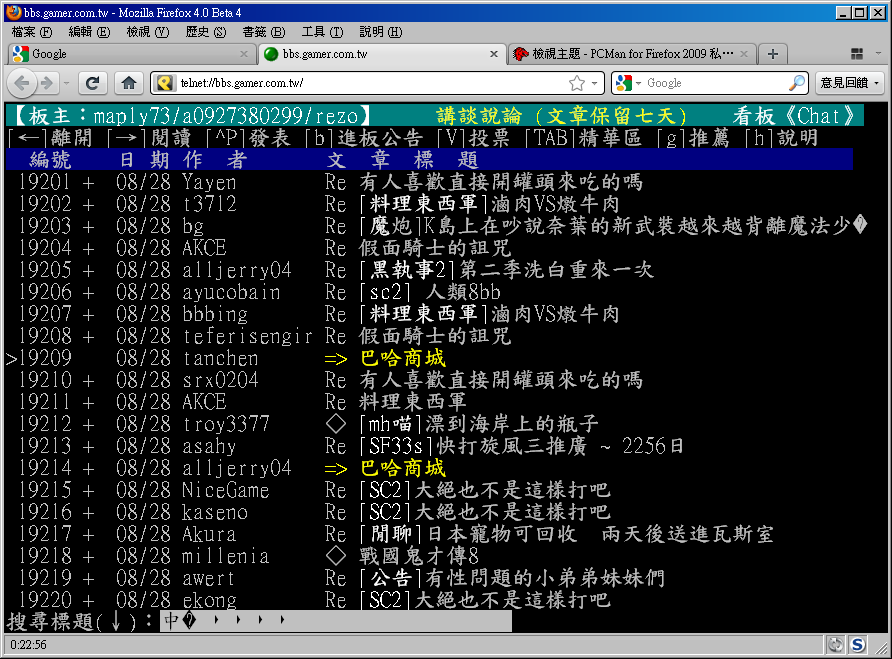Go to the Home page
The width and height of the screenshot is (892, 659).
pyautogui.click(x=129, y=83)
